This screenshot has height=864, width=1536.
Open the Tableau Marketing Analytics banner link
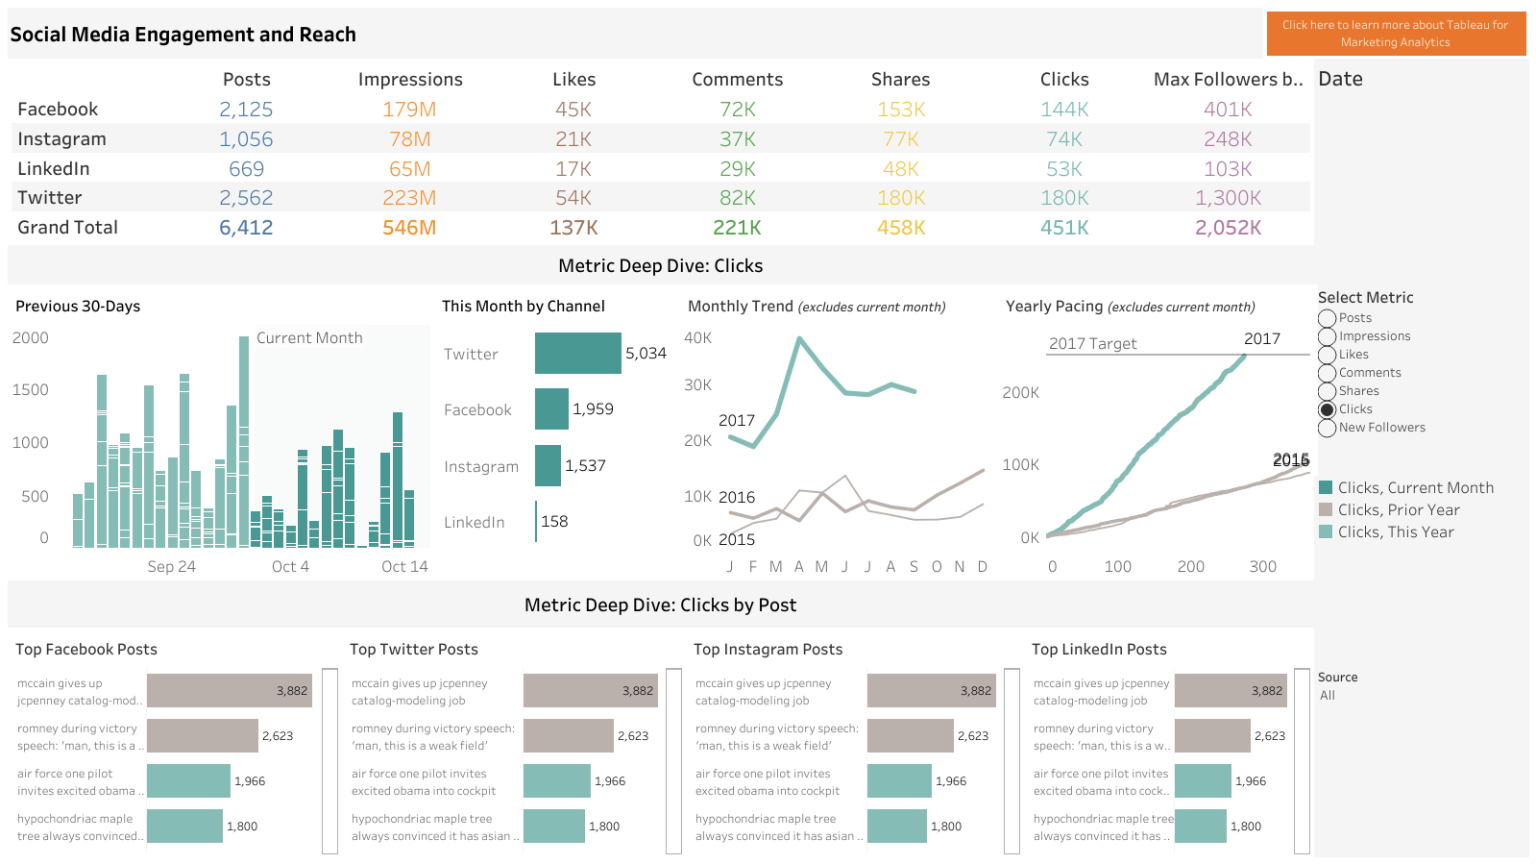1396,32
